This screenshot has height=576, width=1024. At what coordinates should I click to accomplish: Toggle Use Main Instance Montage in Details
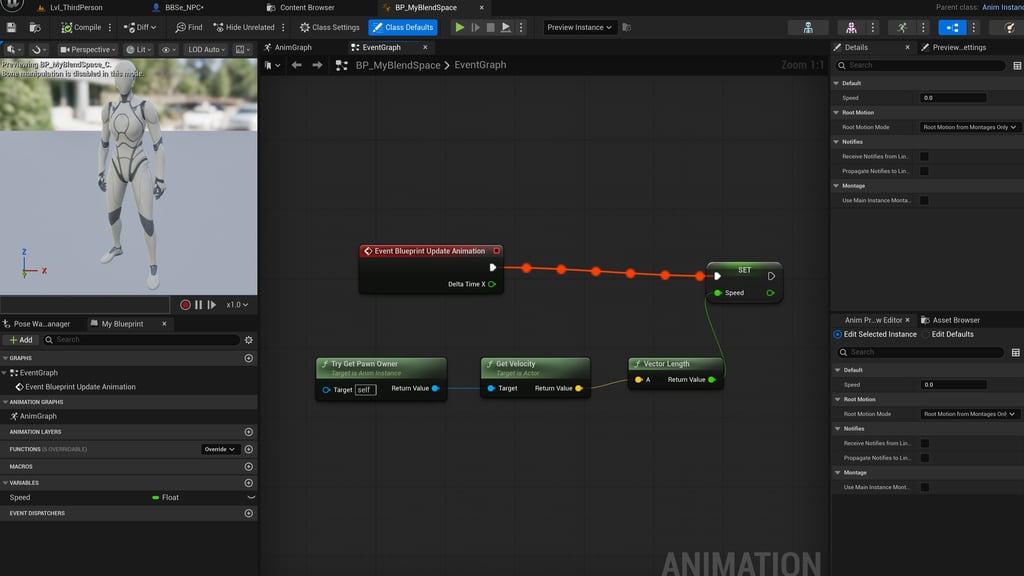point(924,201)
